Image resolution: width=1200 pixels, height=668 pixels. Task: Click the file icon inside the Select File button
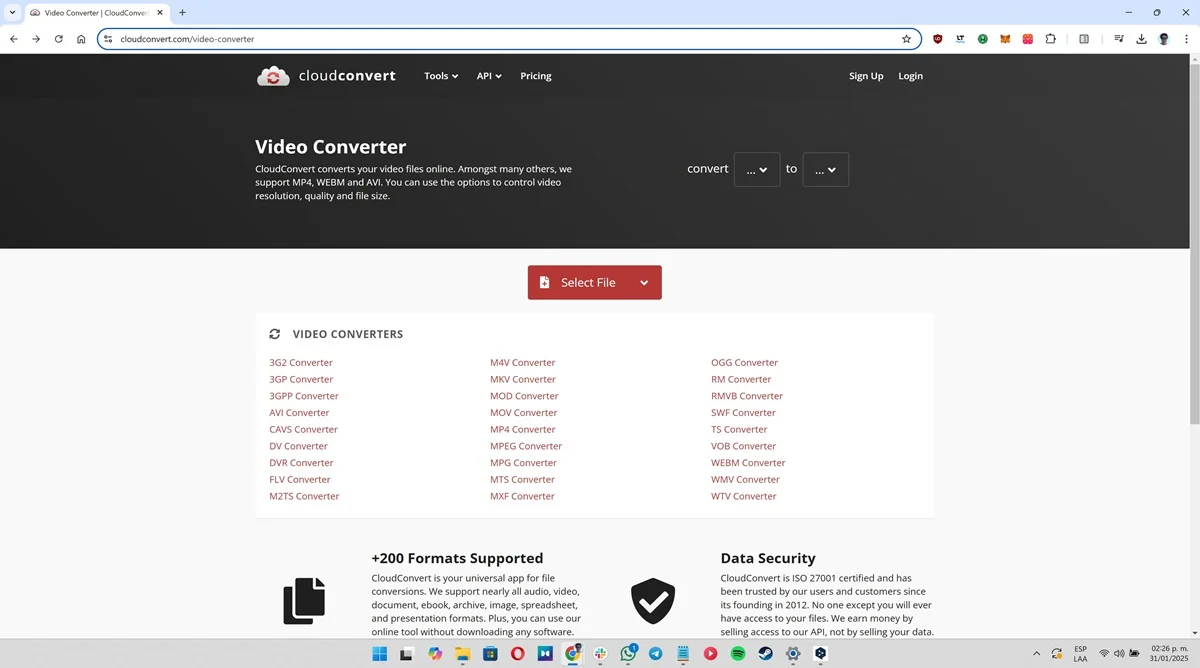[x=544, y=282]
